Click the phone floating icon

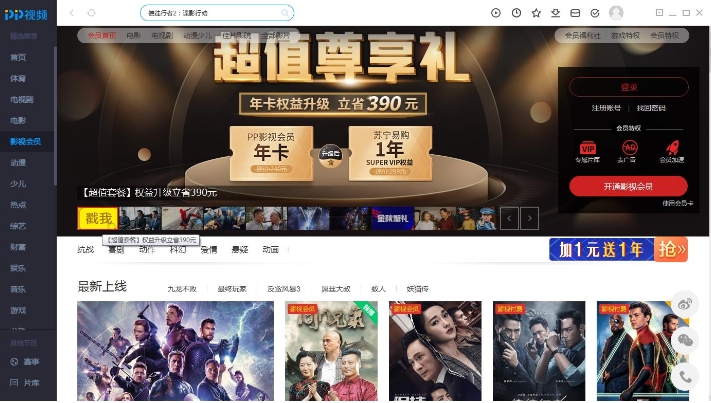[x=685, y=377]
